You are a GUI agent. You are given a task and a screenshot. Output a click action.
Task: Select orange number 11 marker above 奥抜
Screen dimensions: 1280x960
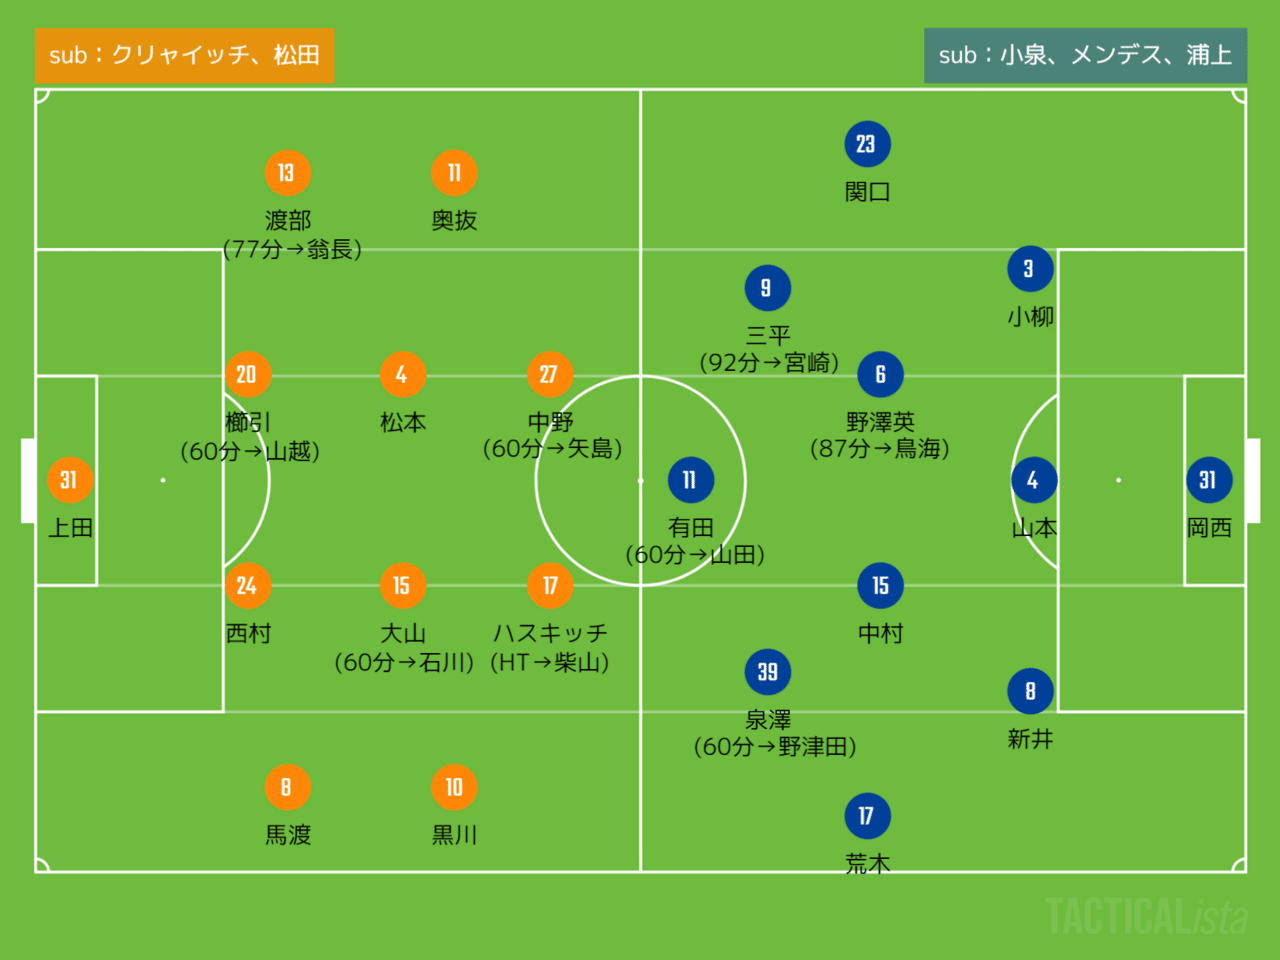tap(454, 173)
